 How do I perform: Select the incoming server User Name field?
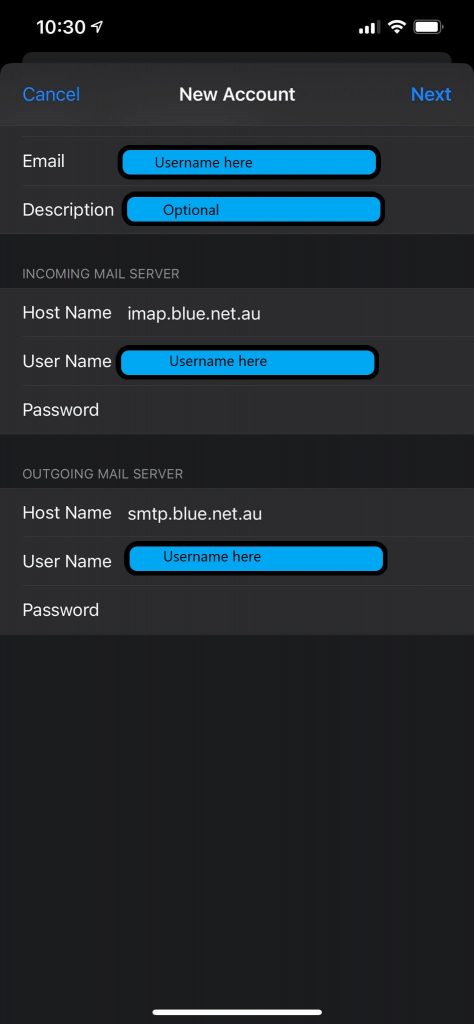[247, 362]
